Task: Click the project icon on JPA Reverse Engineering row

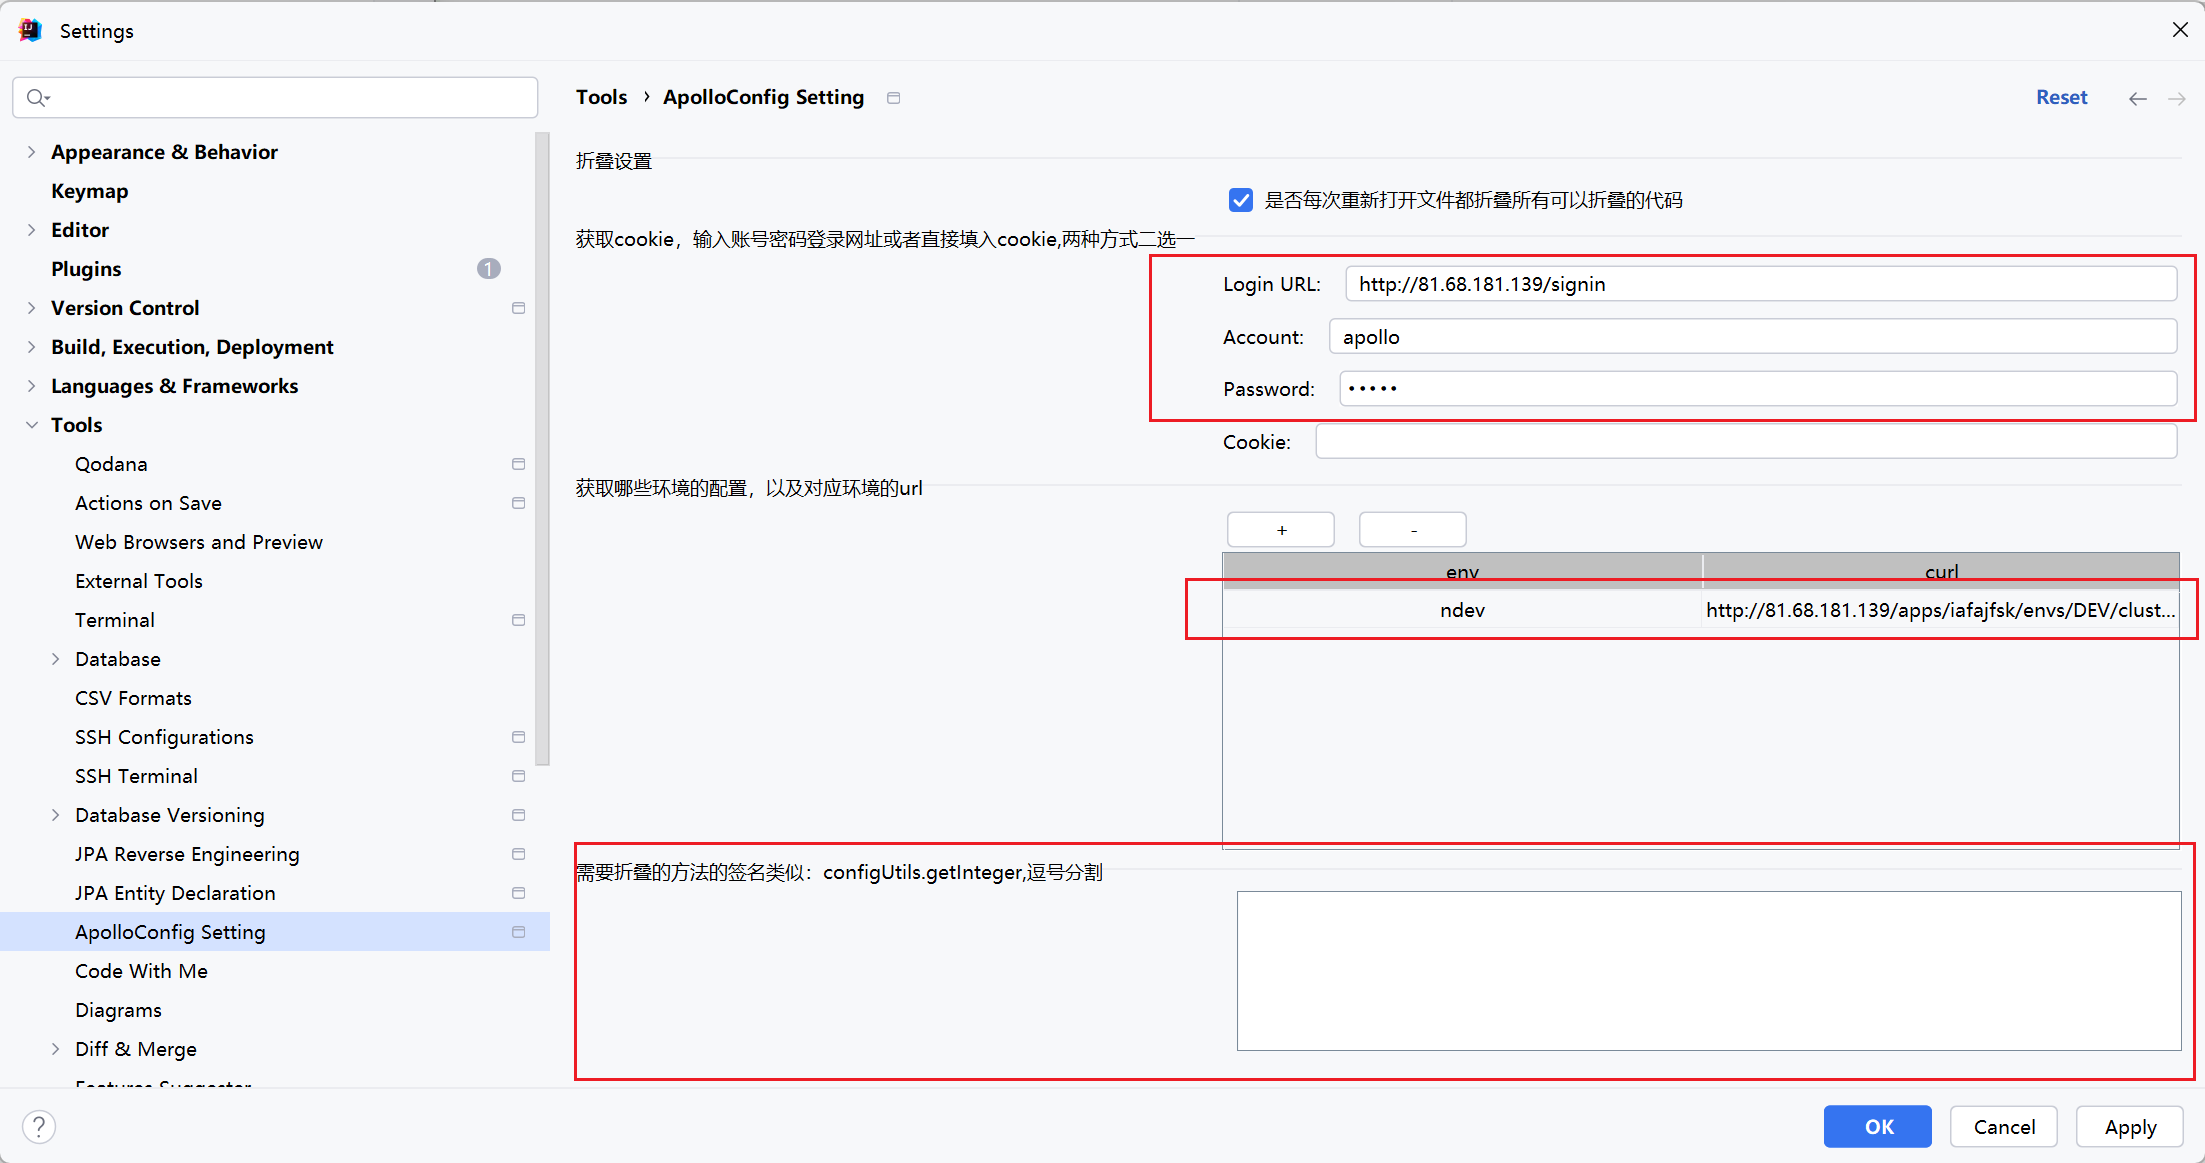Action: [x=518, y=854]
